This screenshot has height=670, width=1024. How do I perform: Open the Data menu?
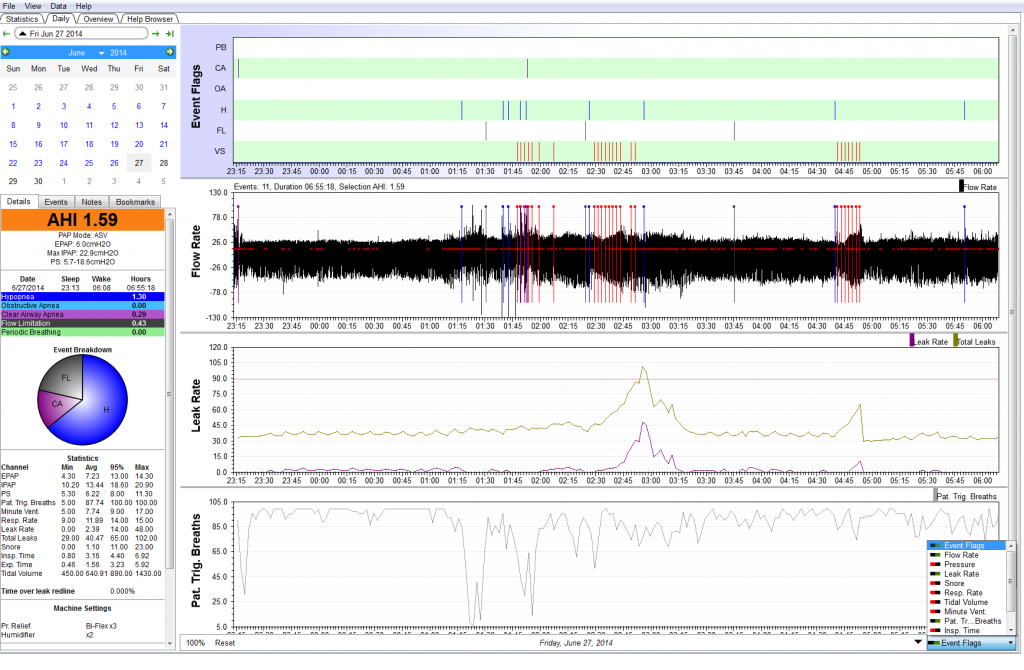click(59, 6)
